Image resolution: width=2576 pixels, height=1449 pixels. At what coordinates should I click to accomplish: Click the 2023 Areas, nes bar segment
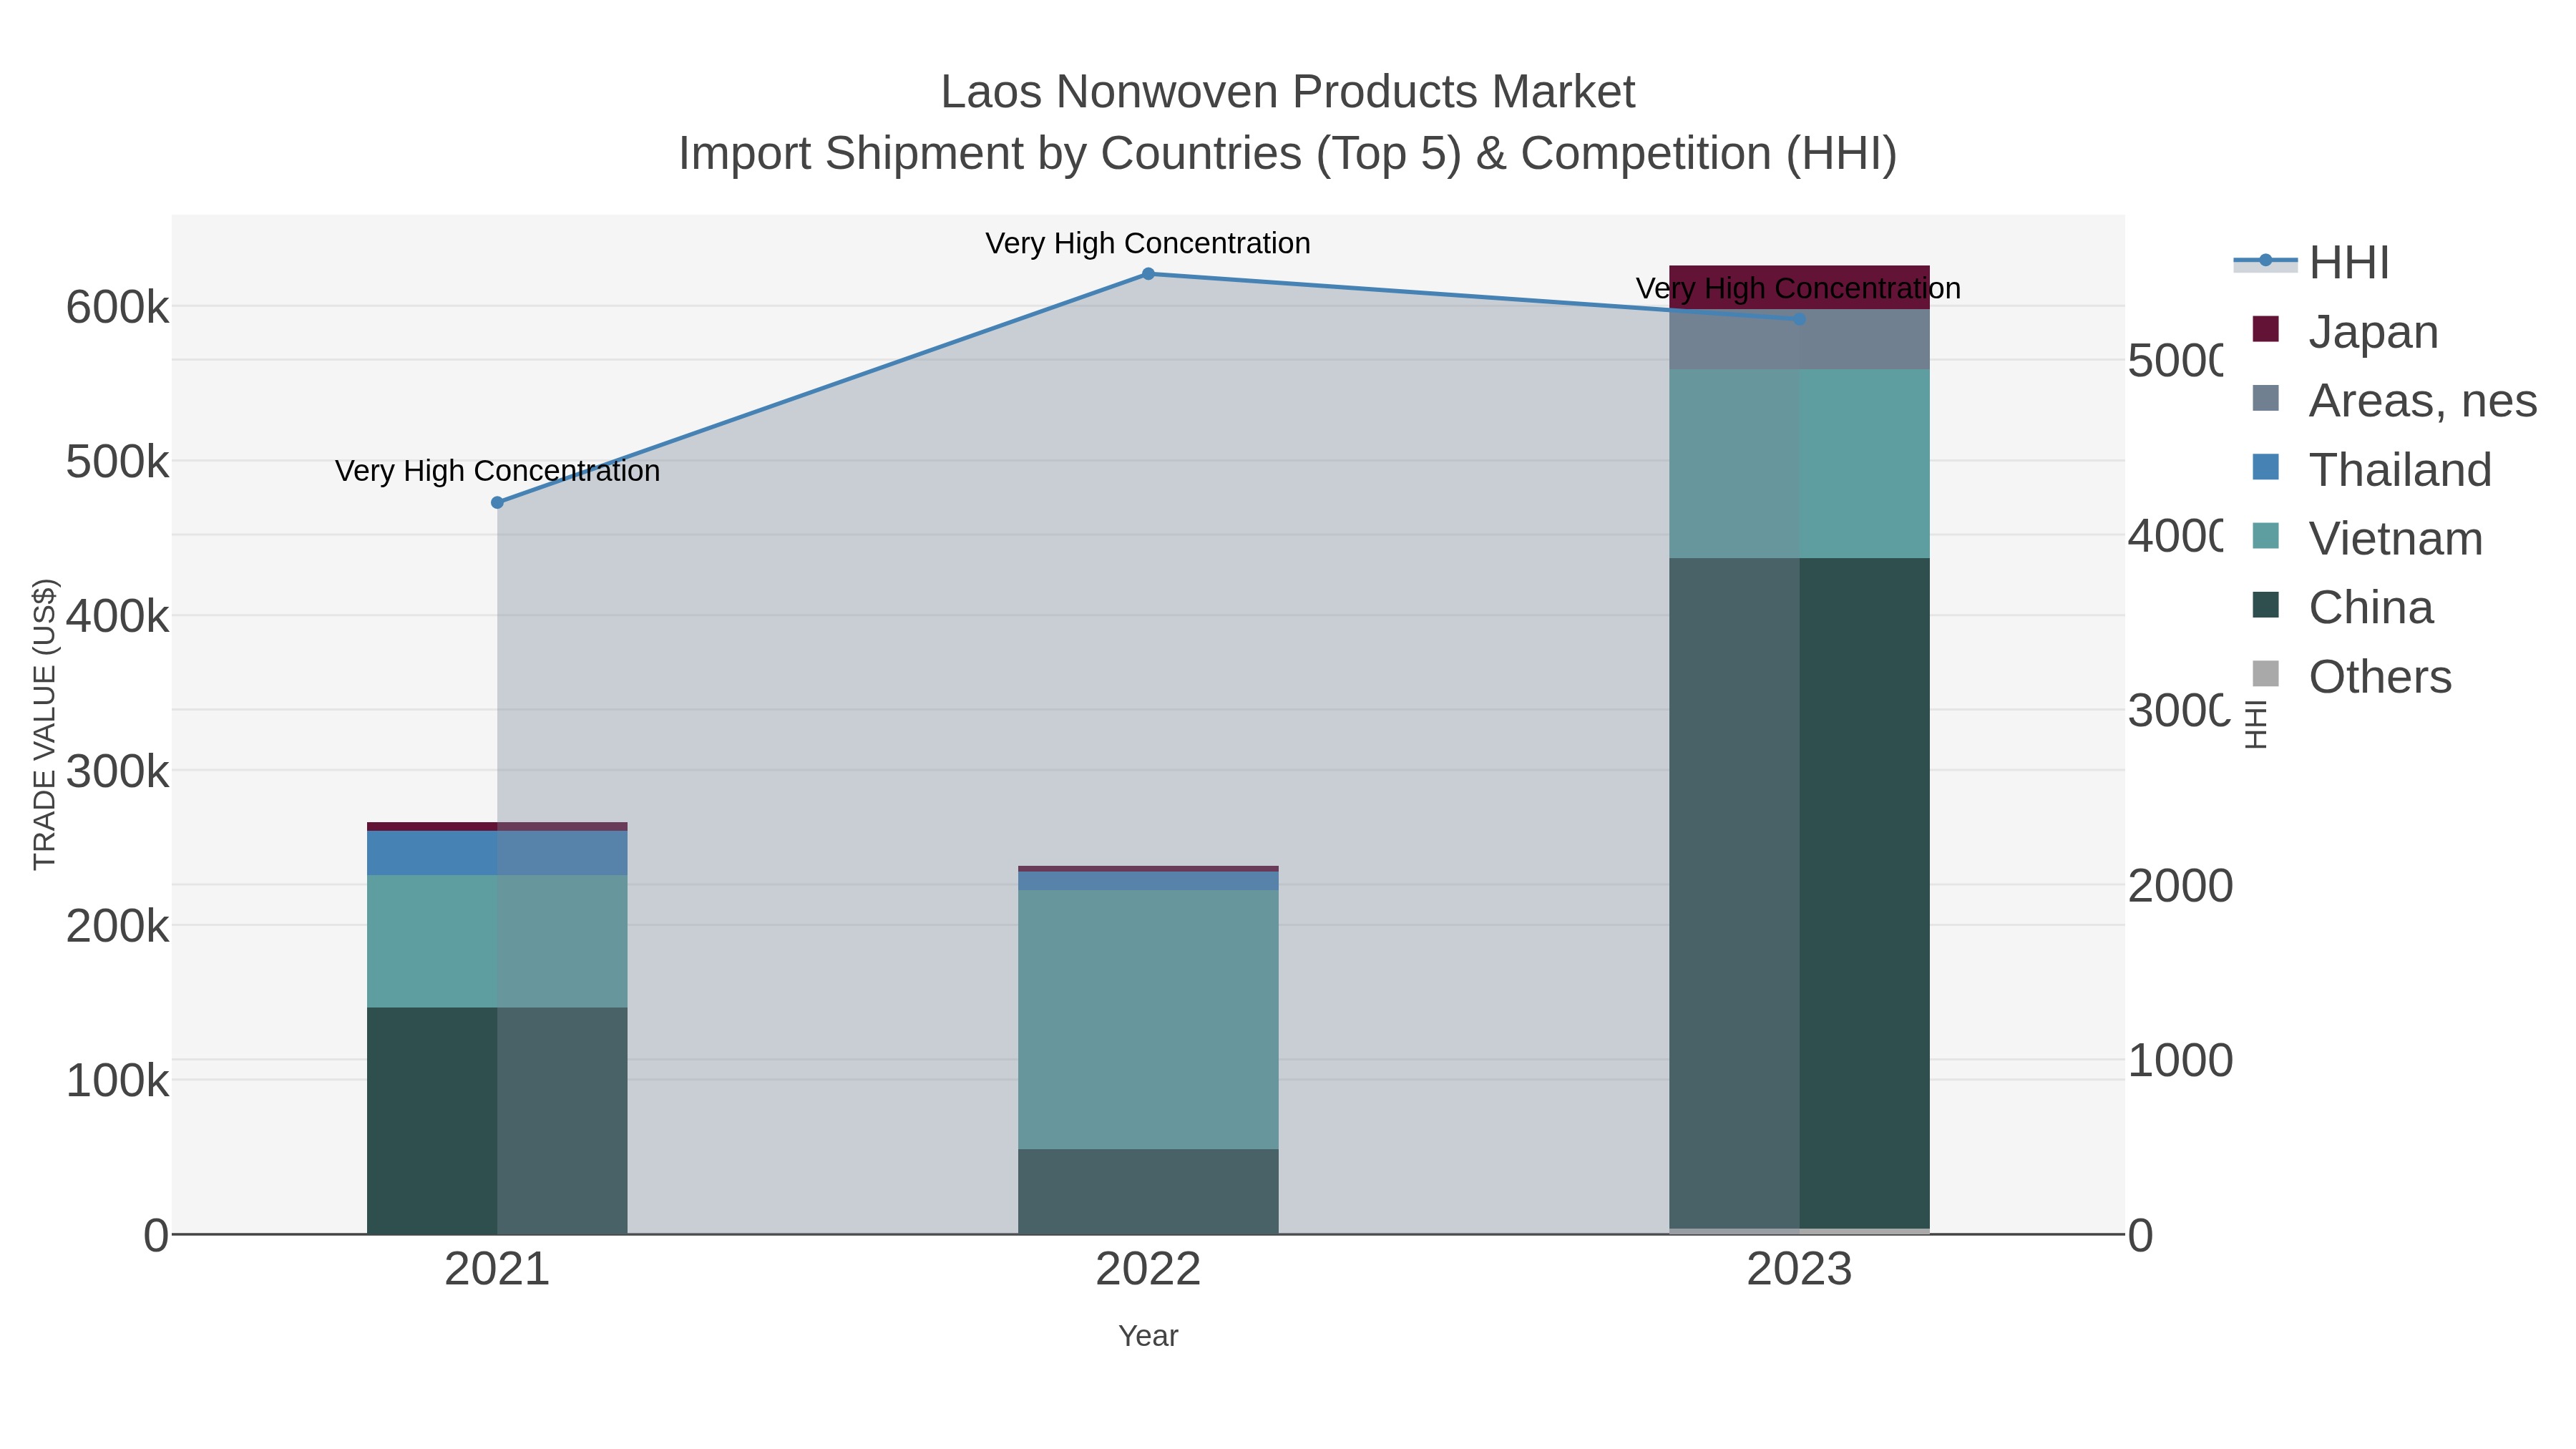[1799, 340]
